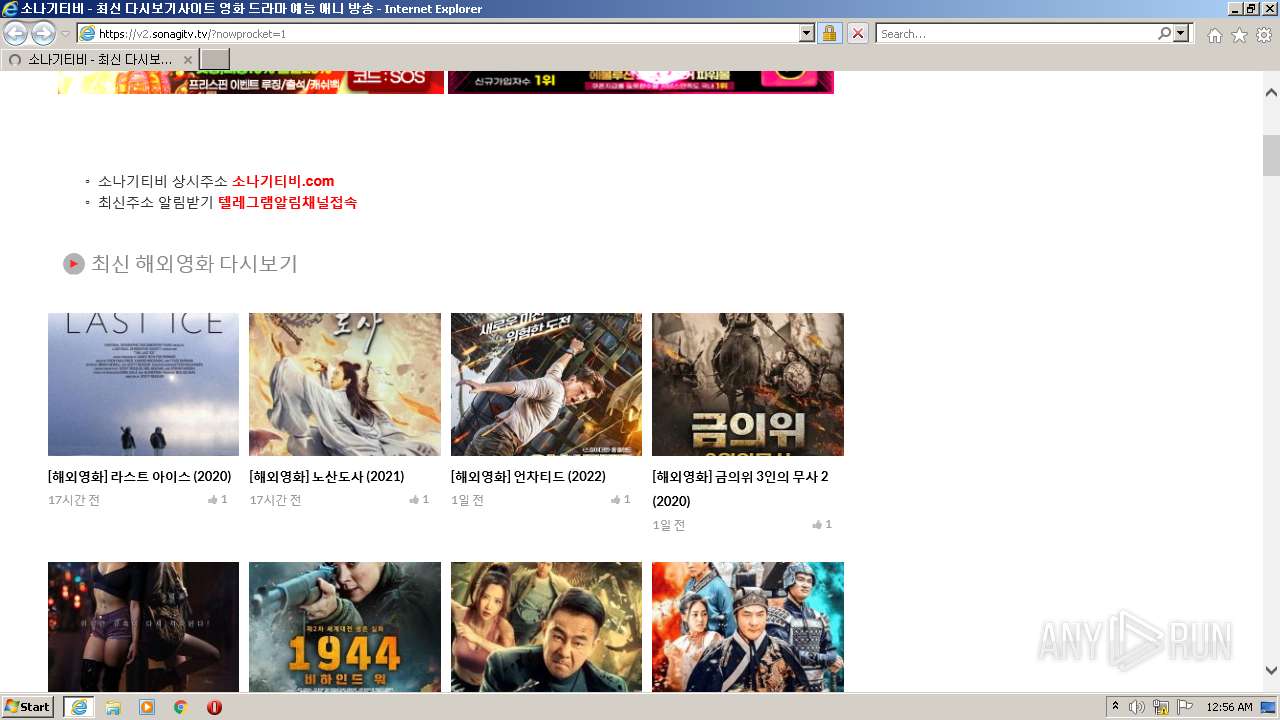Open the Home icon
1280x720 pixels.
coord(1214,35)
